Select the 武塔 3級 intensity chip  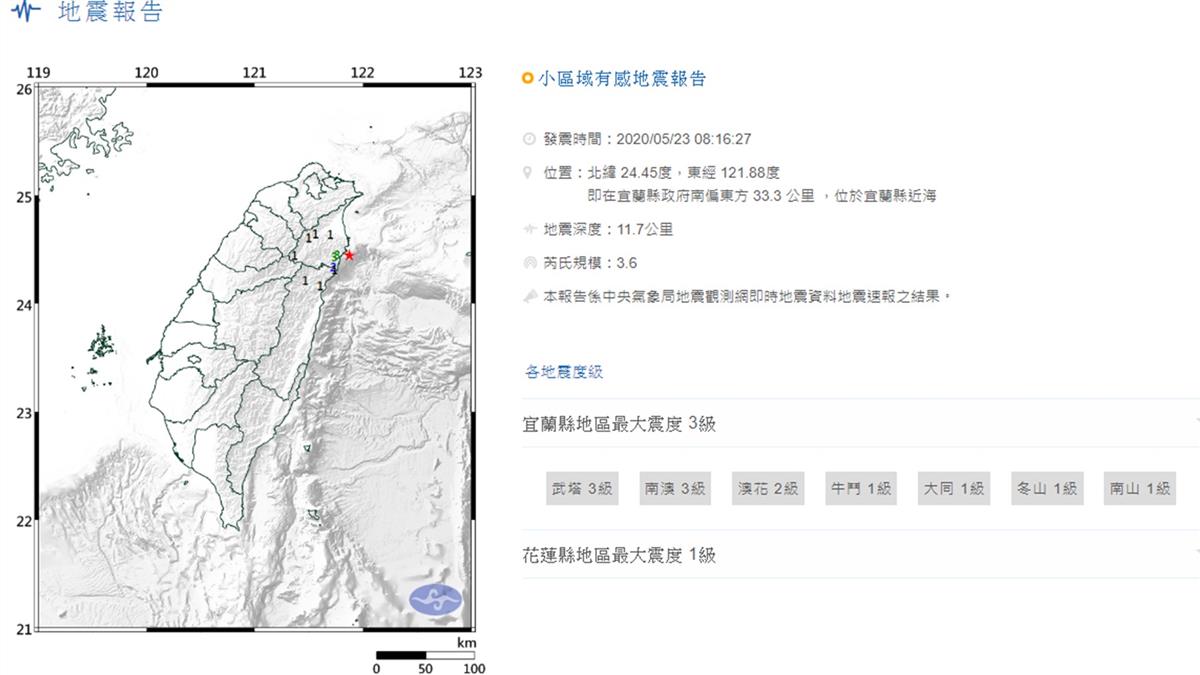tap(581, 489)
